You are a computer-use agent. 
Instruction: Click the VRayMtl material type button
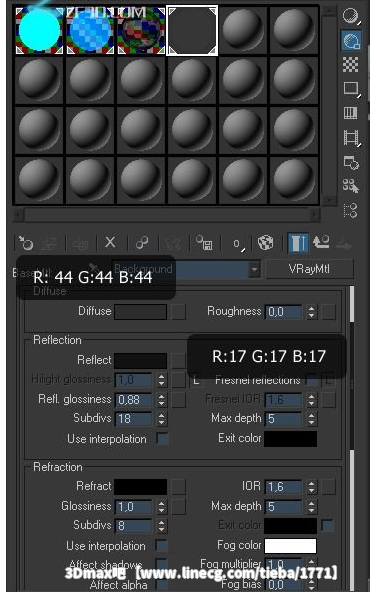(309, 269)
